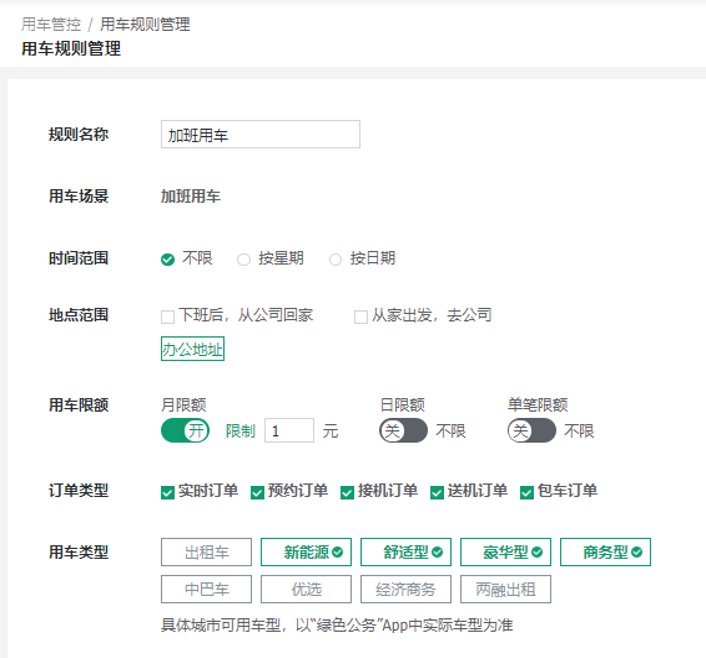The image size is (706, 658).
Task: Deselect the 新能源 vehicle type
Action: (306, 552)
